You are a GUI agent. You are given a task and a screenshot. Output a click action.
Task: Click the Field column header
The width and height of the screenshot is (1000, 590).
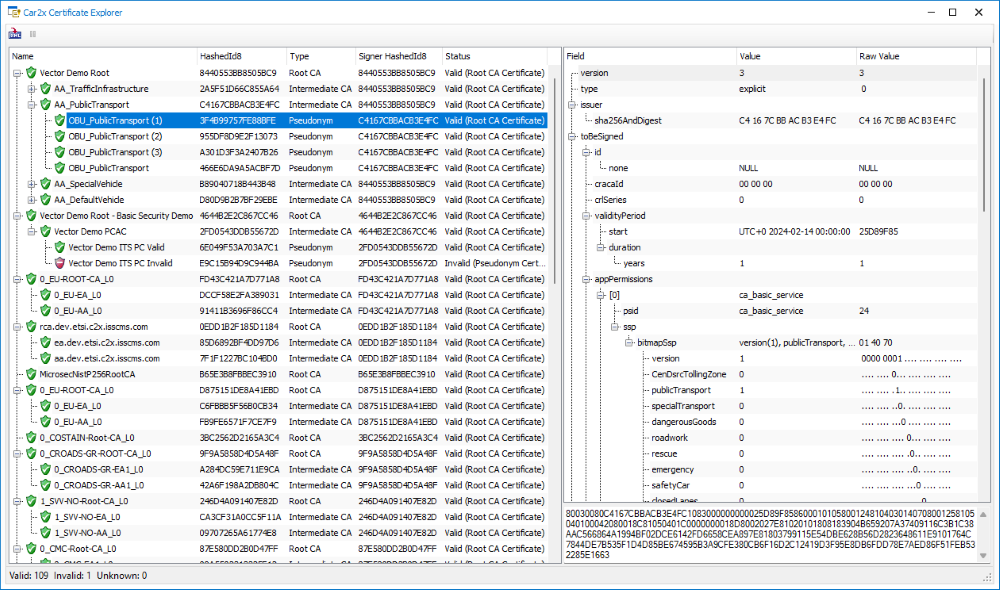(650, 56)
